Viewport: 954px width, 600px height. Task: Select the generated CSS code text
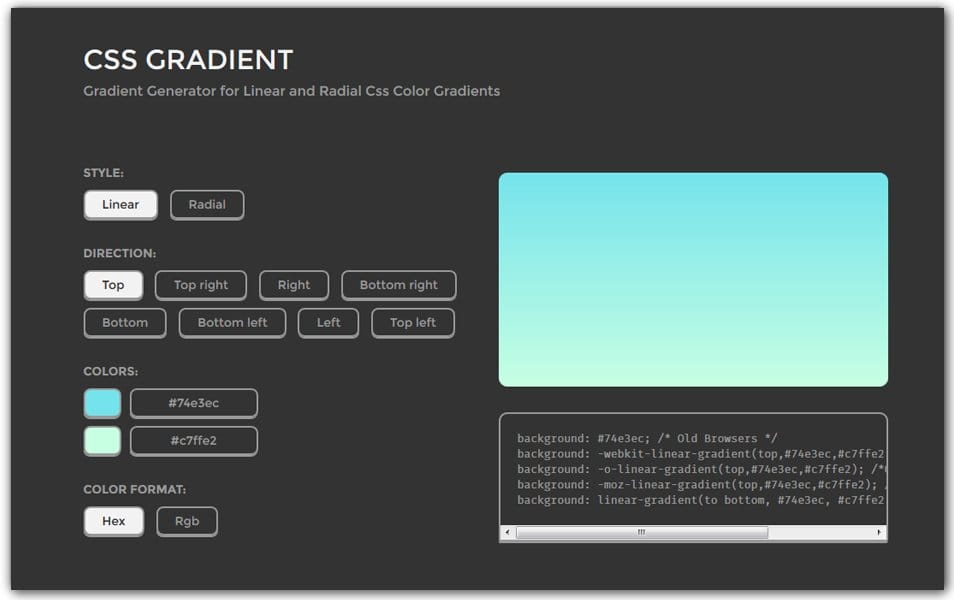(690, 468)
